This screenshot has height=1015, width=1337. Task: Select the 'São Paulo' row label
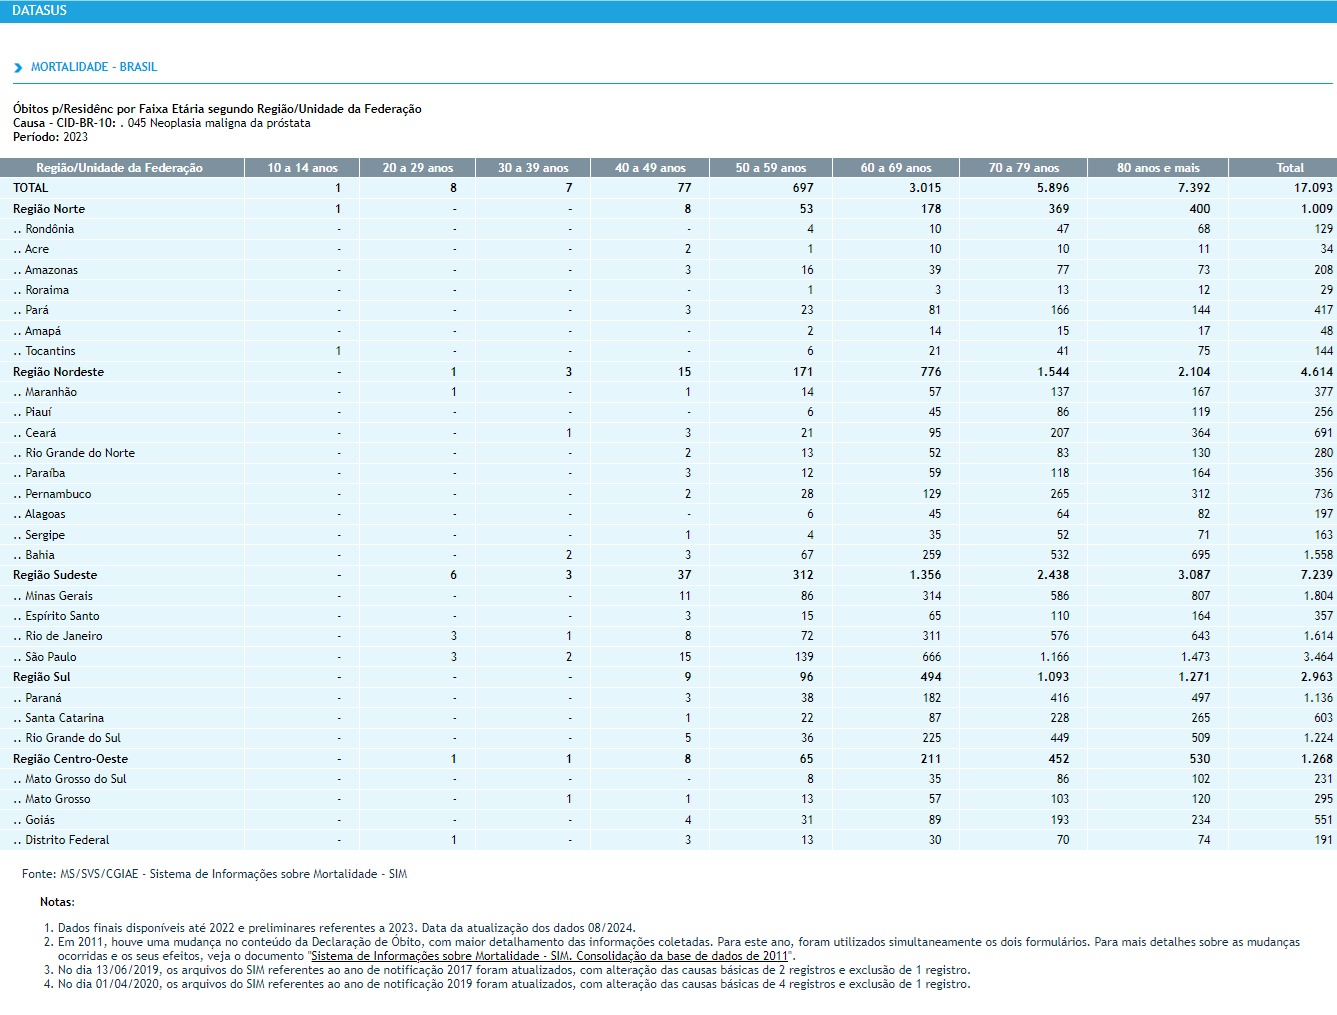tap(50, 657)
